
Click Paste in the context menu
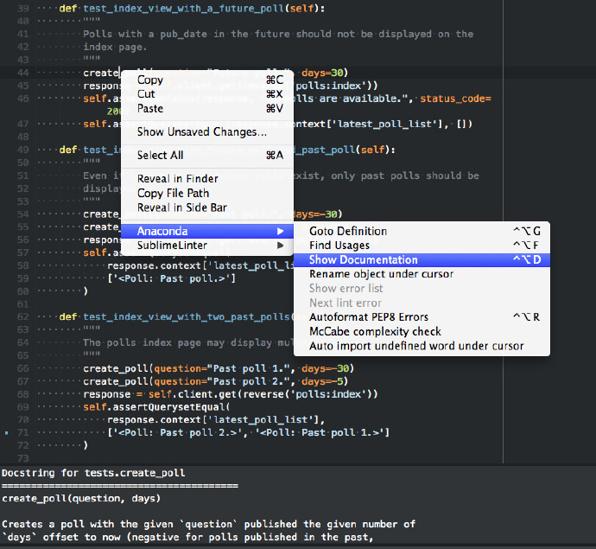[207, 108]
